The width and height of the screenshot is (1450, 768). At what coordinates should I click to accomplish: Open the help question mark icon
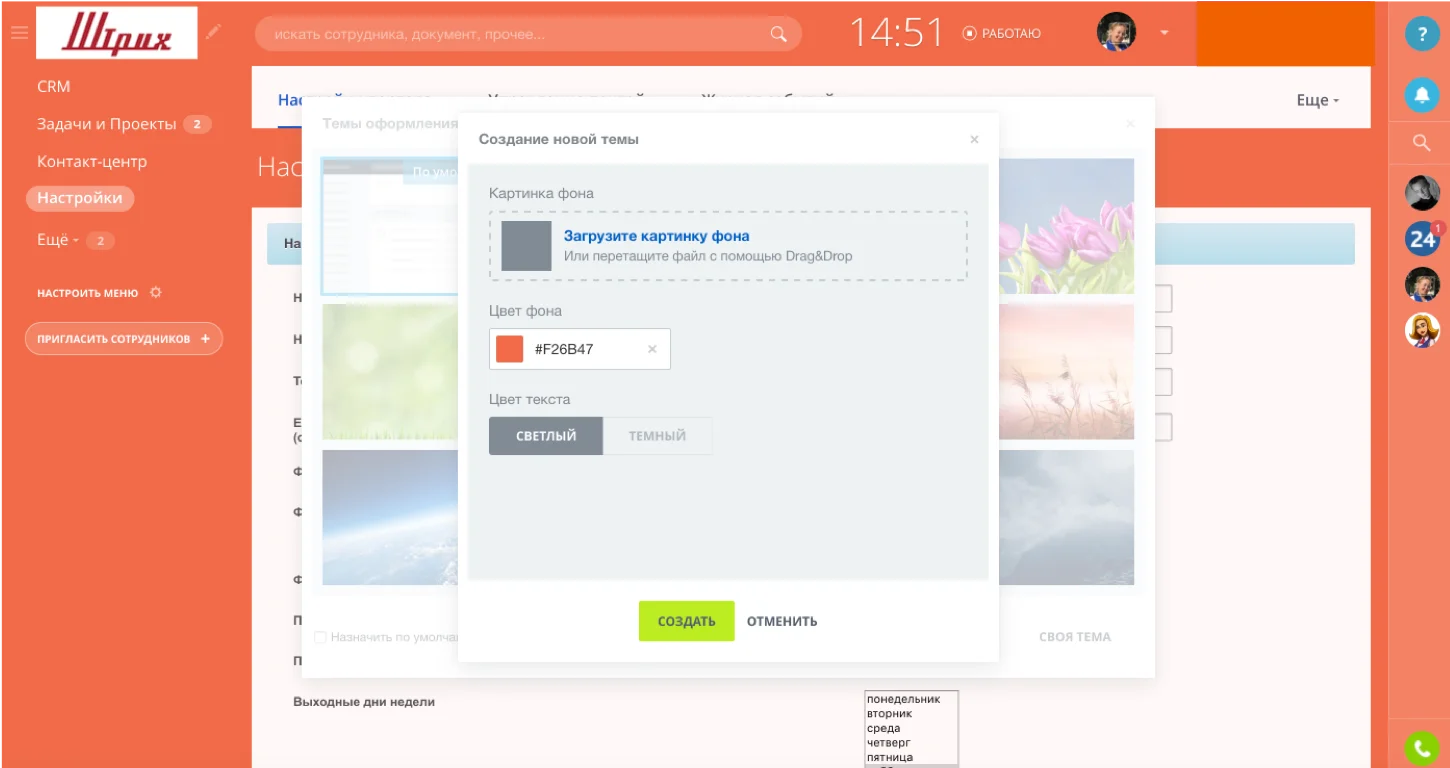tap(1421, 34)
